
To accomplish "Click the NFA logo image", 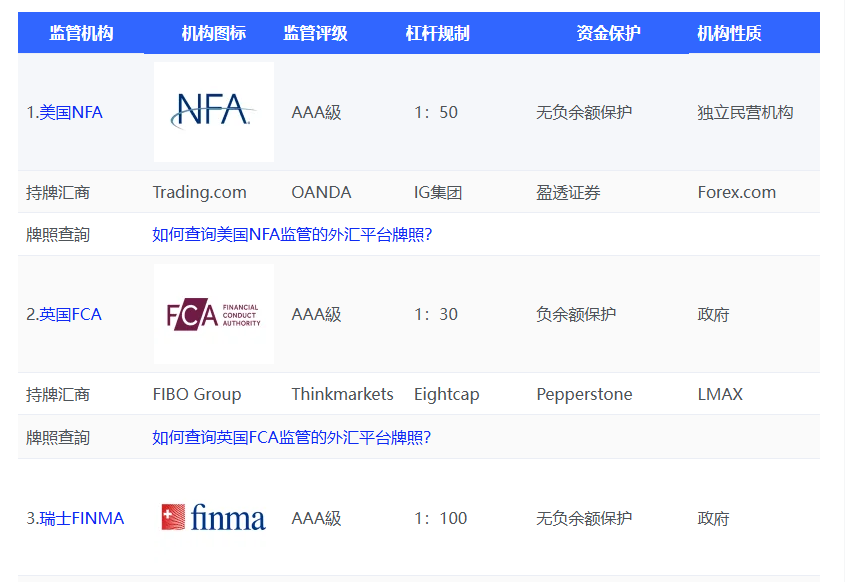I will coord(214,112).
